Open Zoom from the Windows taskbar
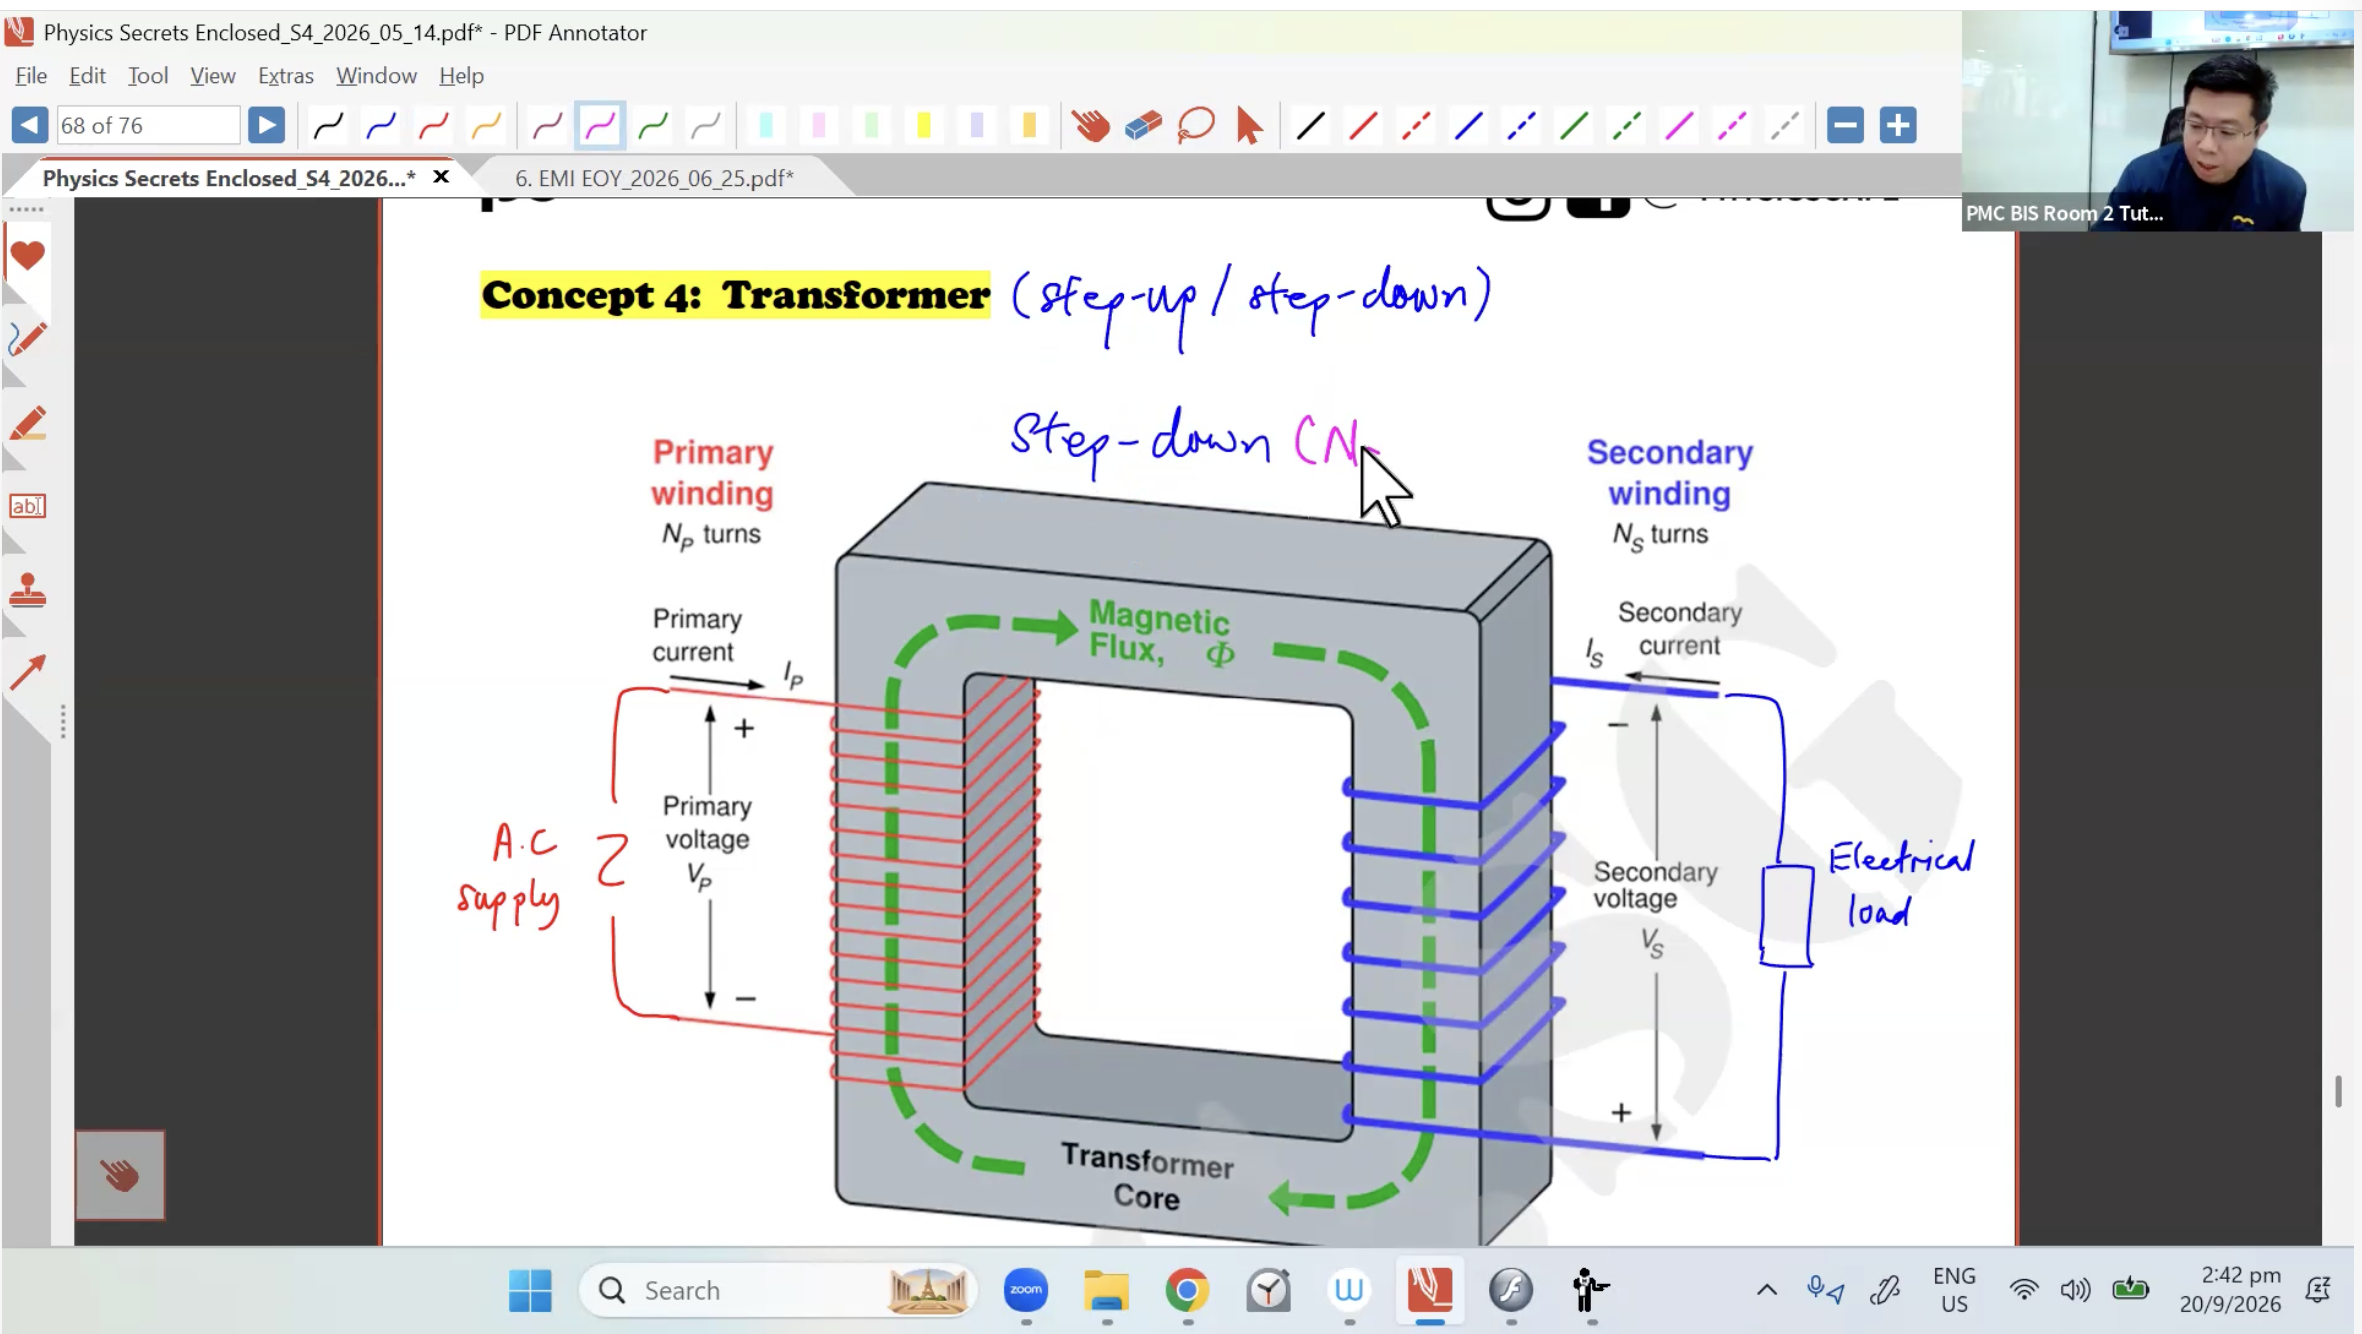 tap(1025, 1290)
